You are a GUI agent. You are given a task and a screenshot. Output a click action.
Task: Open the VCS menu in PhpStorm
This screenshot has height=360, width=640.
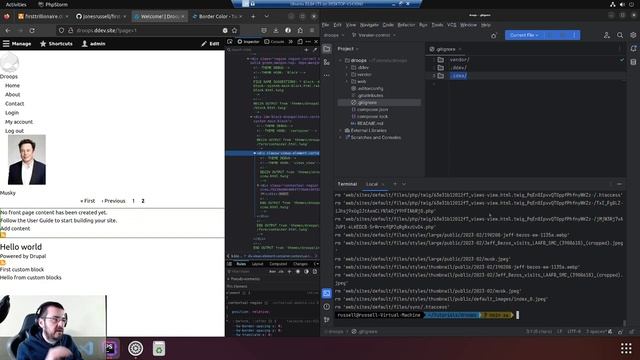[451, 25]
